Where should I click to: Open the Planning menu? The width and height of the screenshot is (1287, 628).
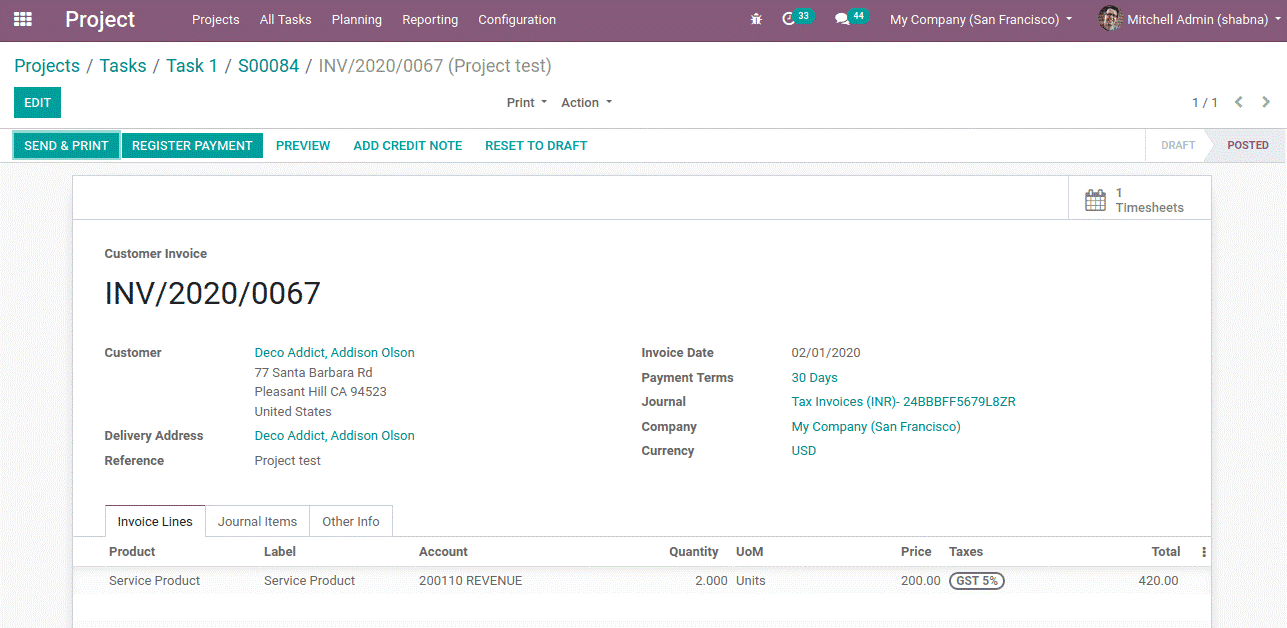tap(357, 19)
